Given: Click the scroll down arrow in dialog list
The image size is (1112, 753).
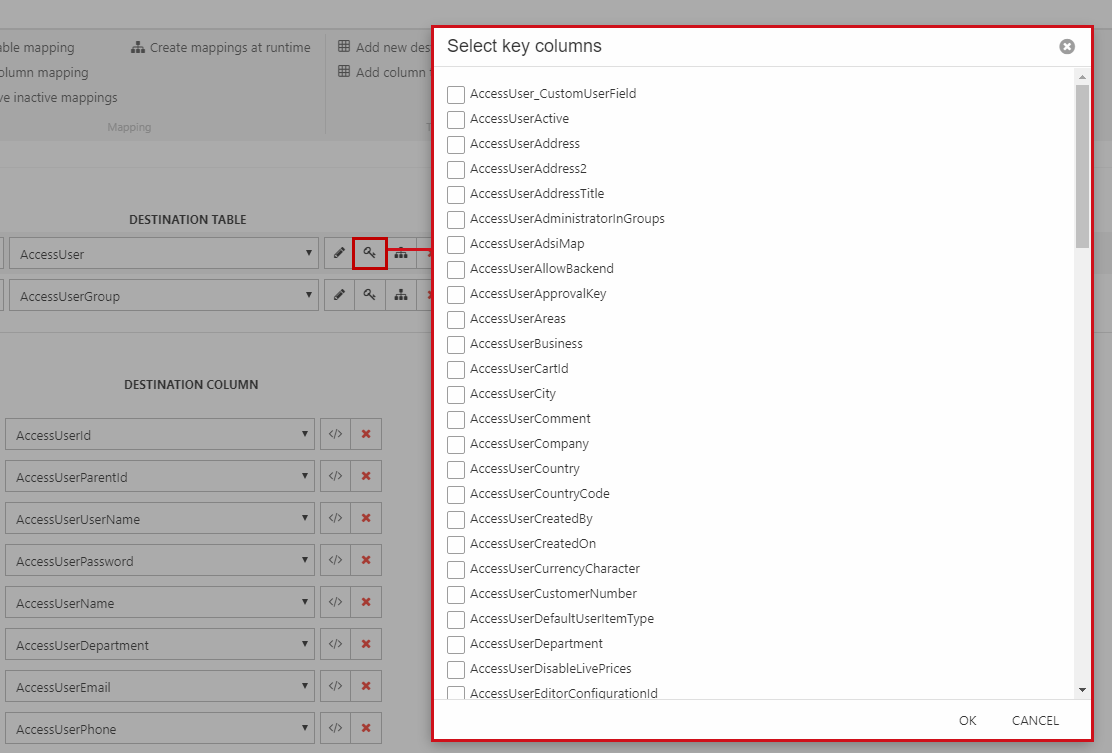Looking at the screenshot, I should [1082, 690].
